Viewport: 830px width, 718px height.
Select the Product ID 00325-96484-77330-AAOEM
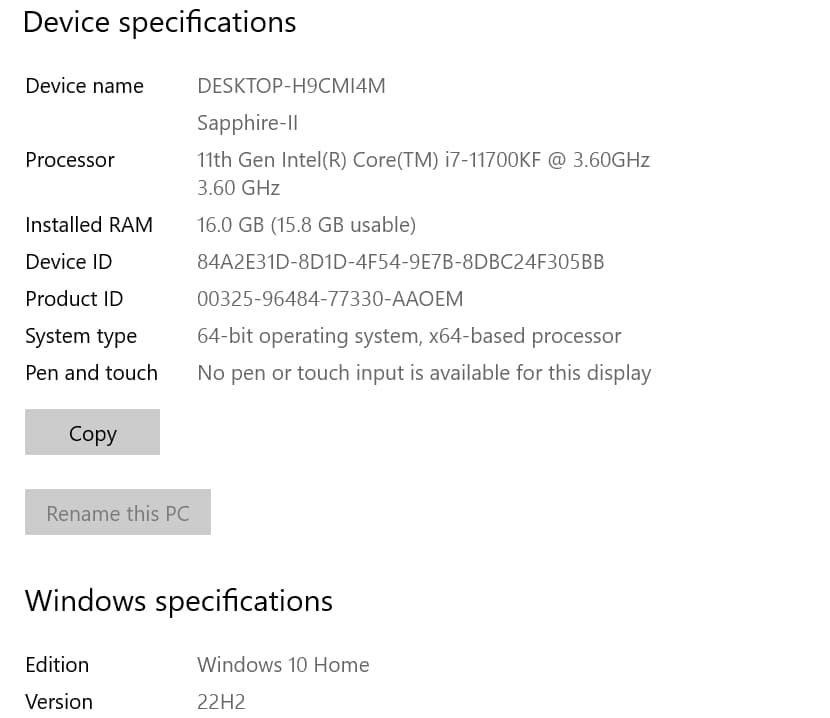[x=330, y=298]
